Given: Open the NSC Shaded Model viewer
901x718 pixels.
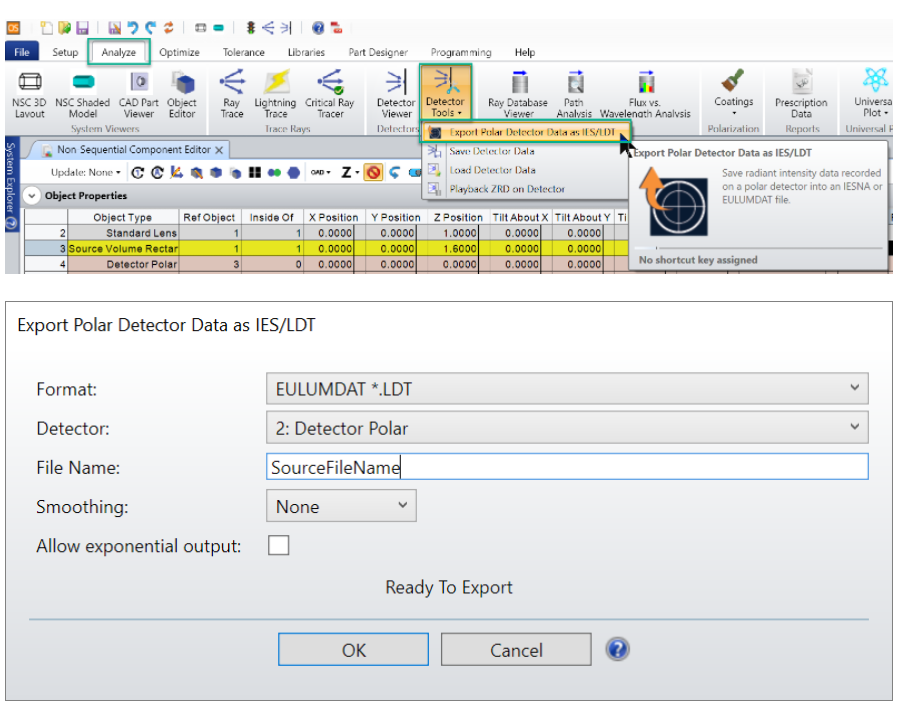Looking at the screenshot, I should click(x=83, y=95).
